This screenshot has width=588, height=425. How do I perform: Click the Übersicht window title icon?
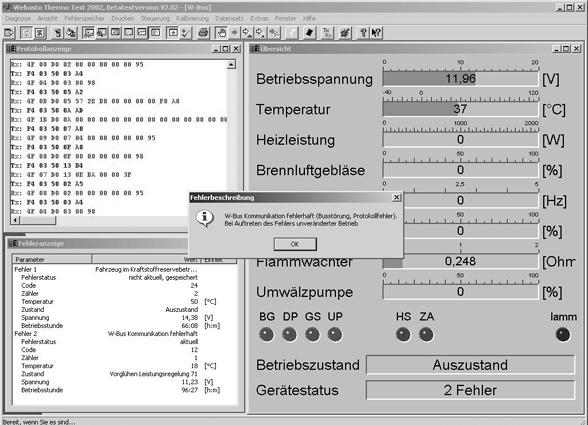(x=255, y=49)
